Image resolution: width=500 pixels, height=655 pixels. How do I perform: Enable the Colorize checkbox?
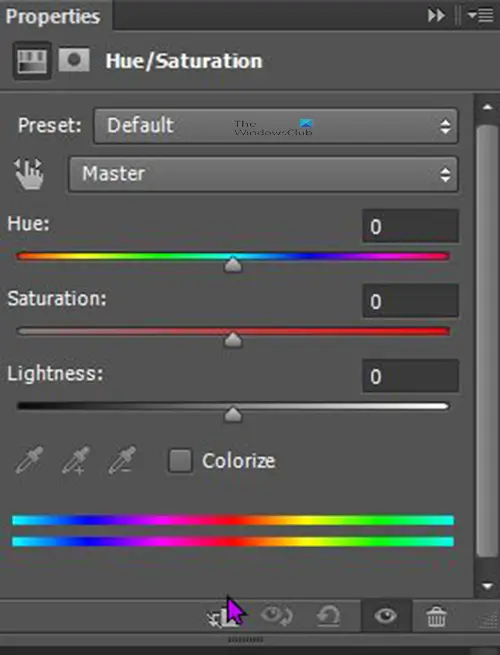[180, 461]
